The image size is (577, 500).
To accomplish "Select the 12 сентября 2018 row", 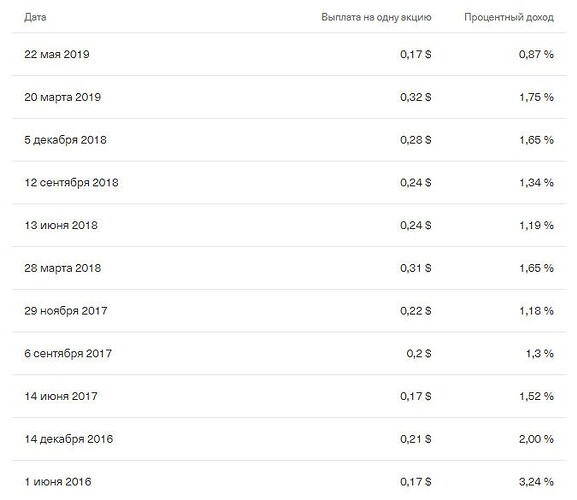I will [x=289, y=182].
